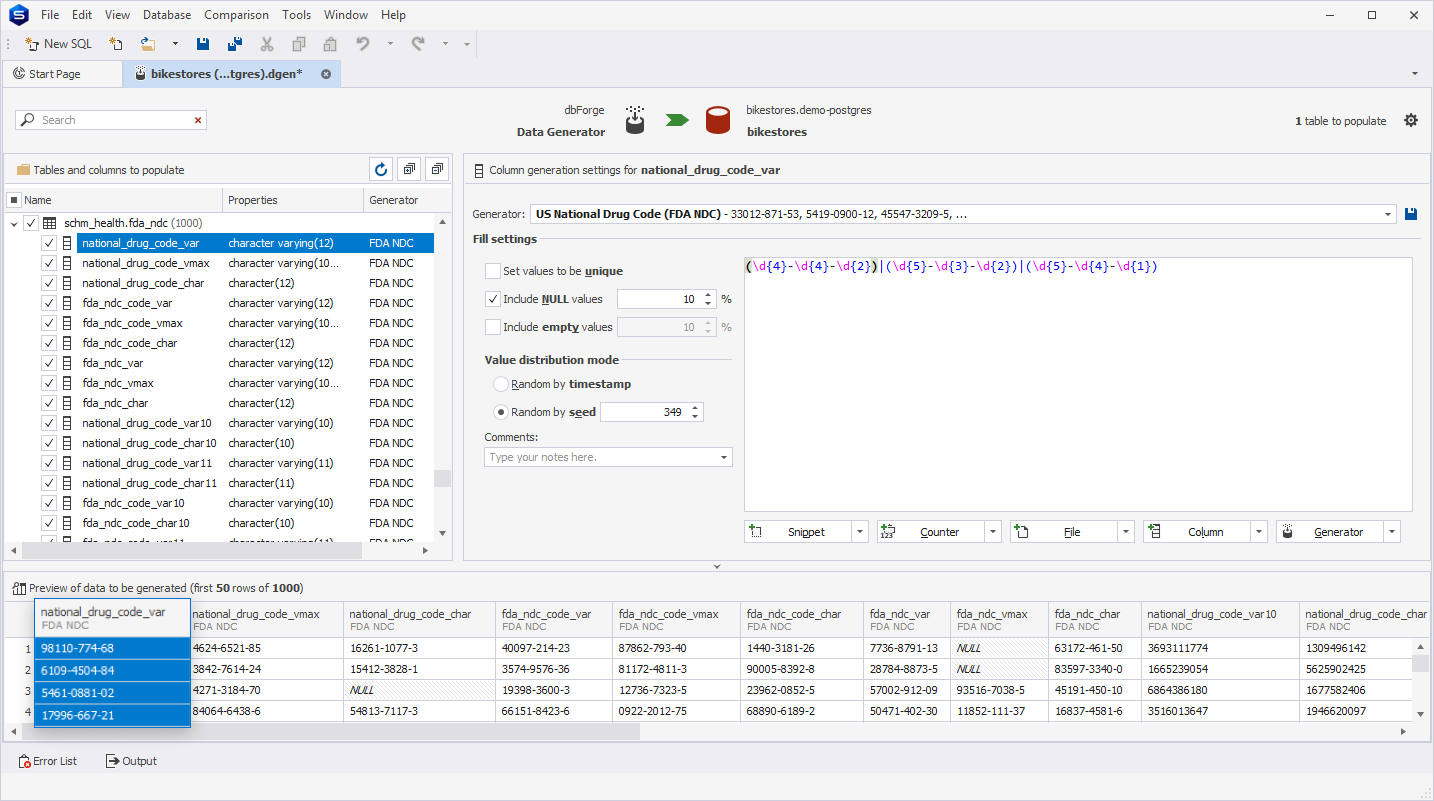Screen dimensions: 1434x801
Task: Expand the Generator button dropdown arrow
Action: click(1392, 532)
